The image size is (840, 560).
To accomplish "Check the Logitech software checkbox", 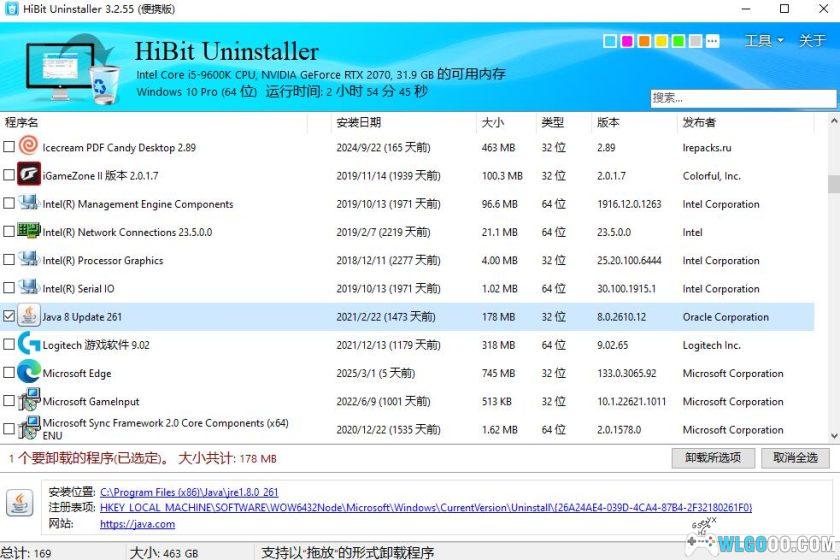I will point(9,344).
